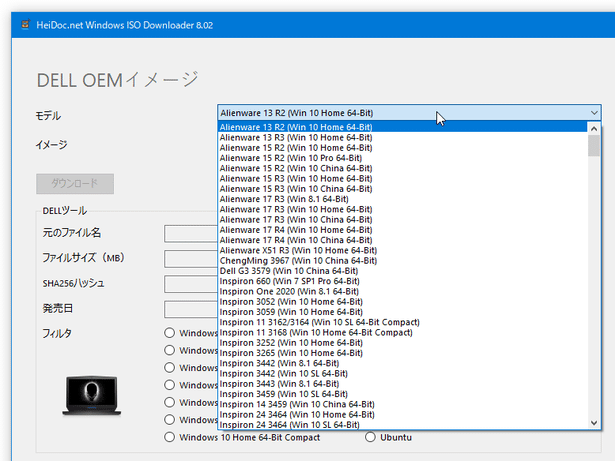
Task: Click the model list scroll-down arrow
Action: (594, 423)
